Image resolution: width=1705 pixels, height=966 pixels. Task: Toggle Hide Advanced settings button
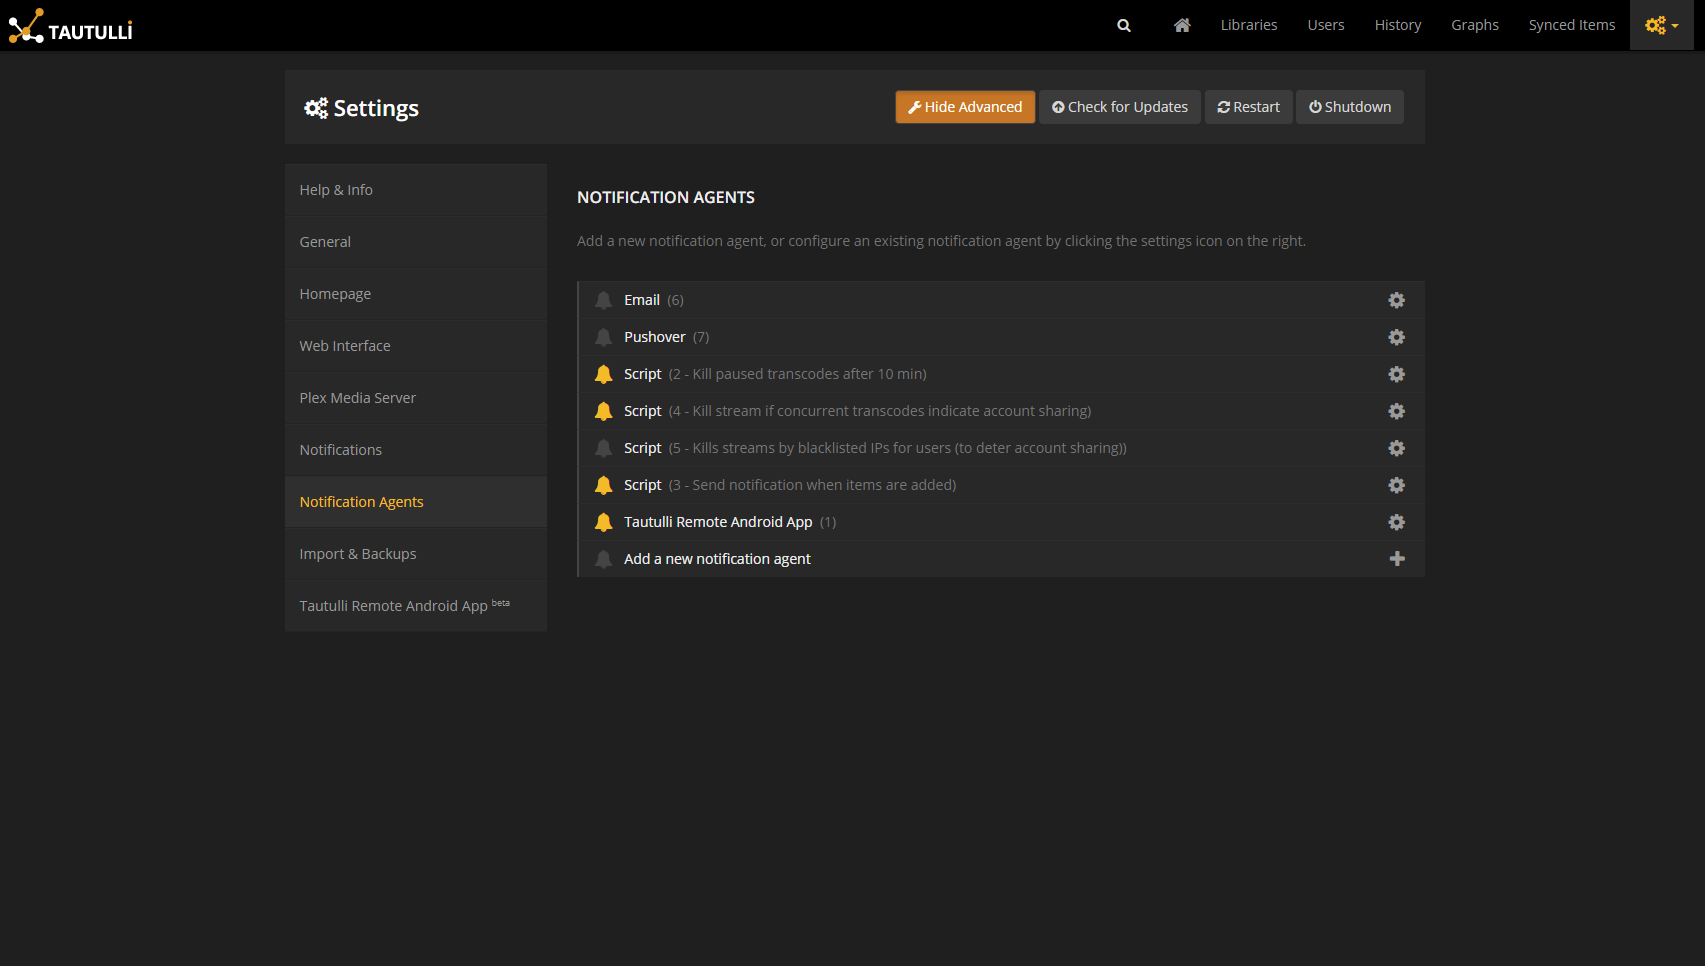pos(965,107)
